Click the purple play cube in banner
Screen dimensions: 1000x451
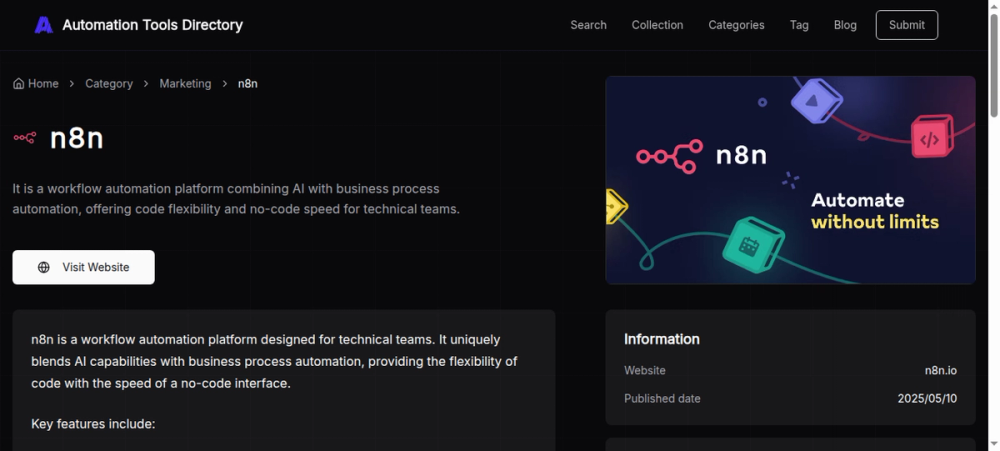coord(816,100)
